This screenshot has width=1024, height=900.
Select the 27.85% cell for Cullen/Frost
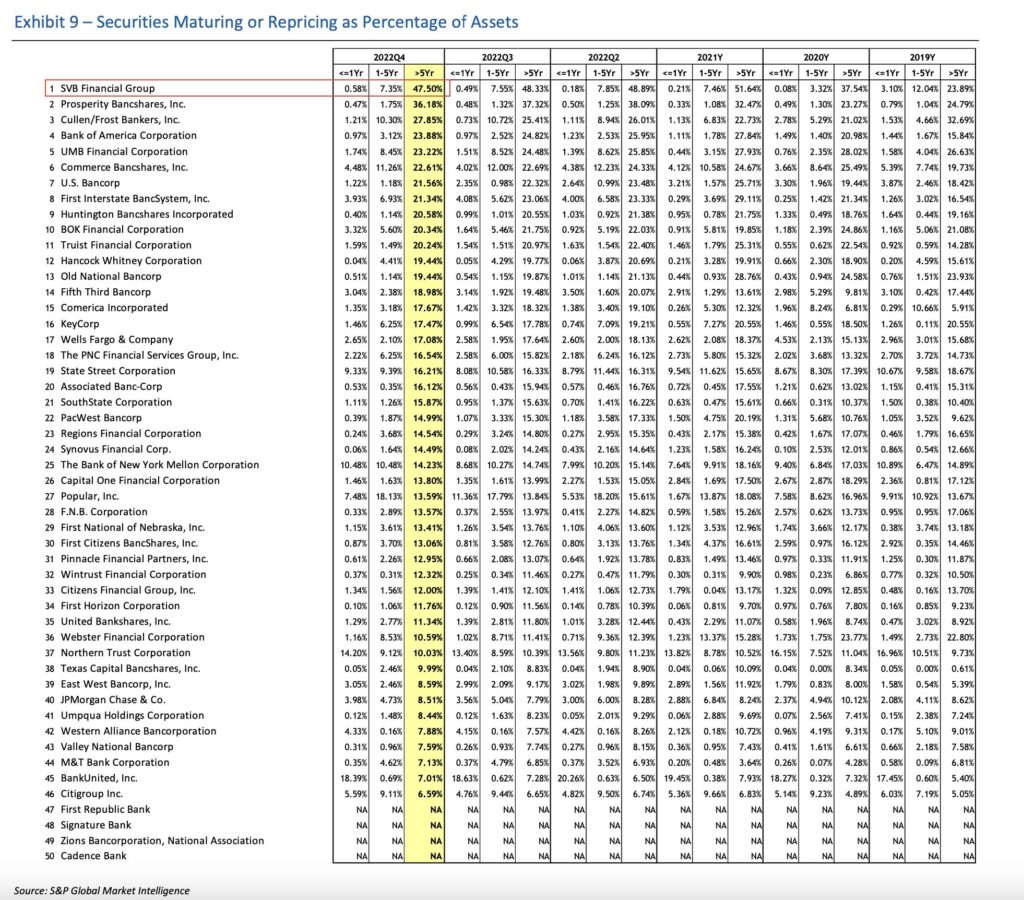pos(427,120)
